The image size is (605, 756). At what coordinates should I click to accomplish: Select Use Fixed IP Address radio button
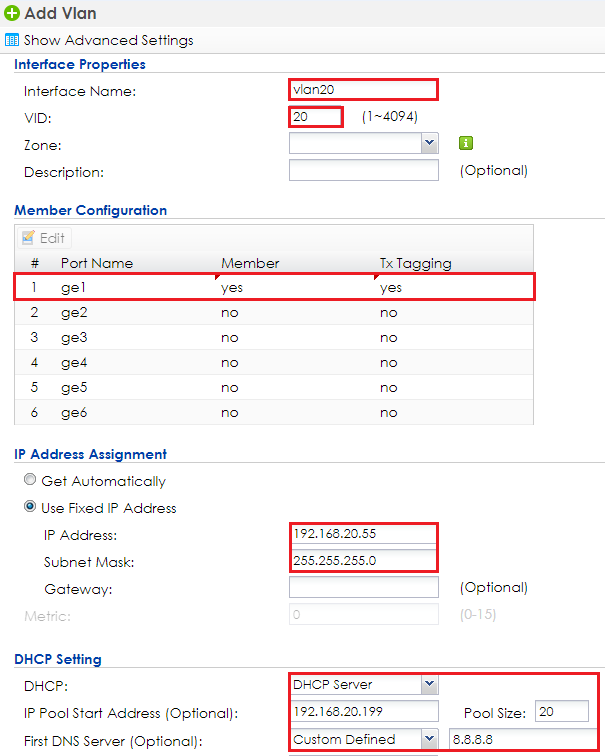pyautogui.click(x=30, y=507)
